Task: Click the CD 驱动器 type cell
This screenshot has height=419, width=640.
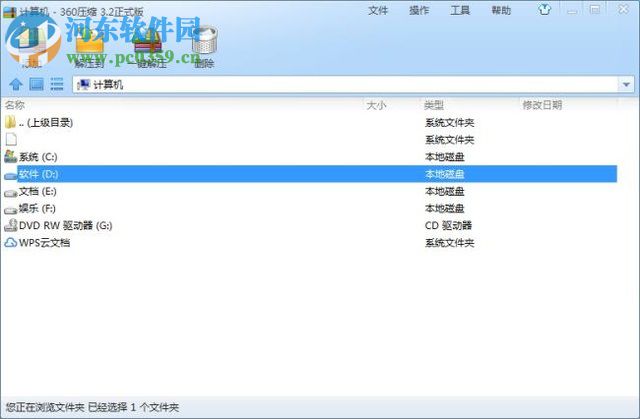Action: [448, 225]
